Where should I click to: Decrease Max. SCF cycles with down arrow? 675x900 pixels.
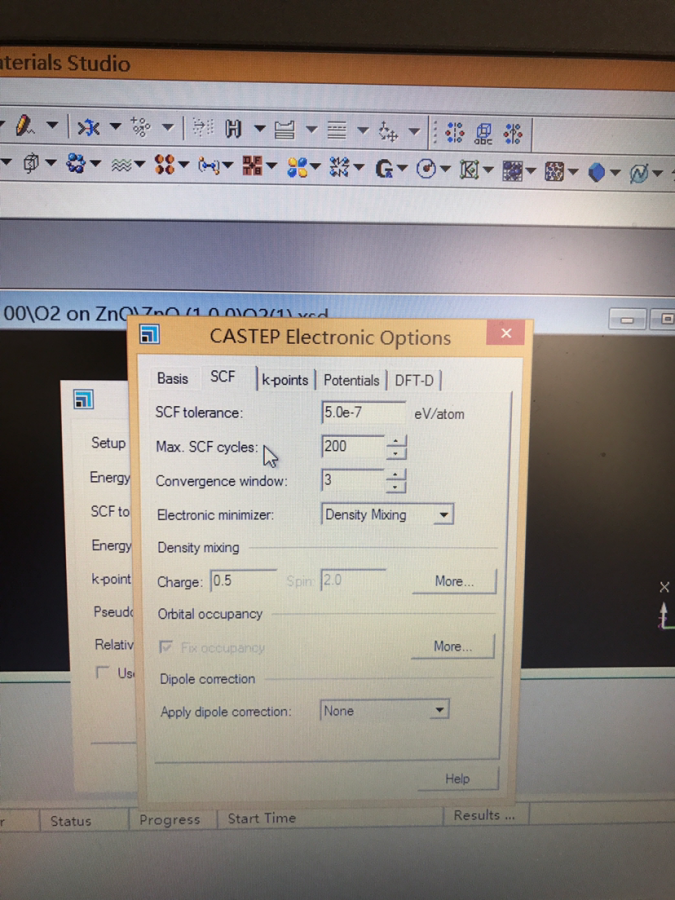click(x=395, y=454)
